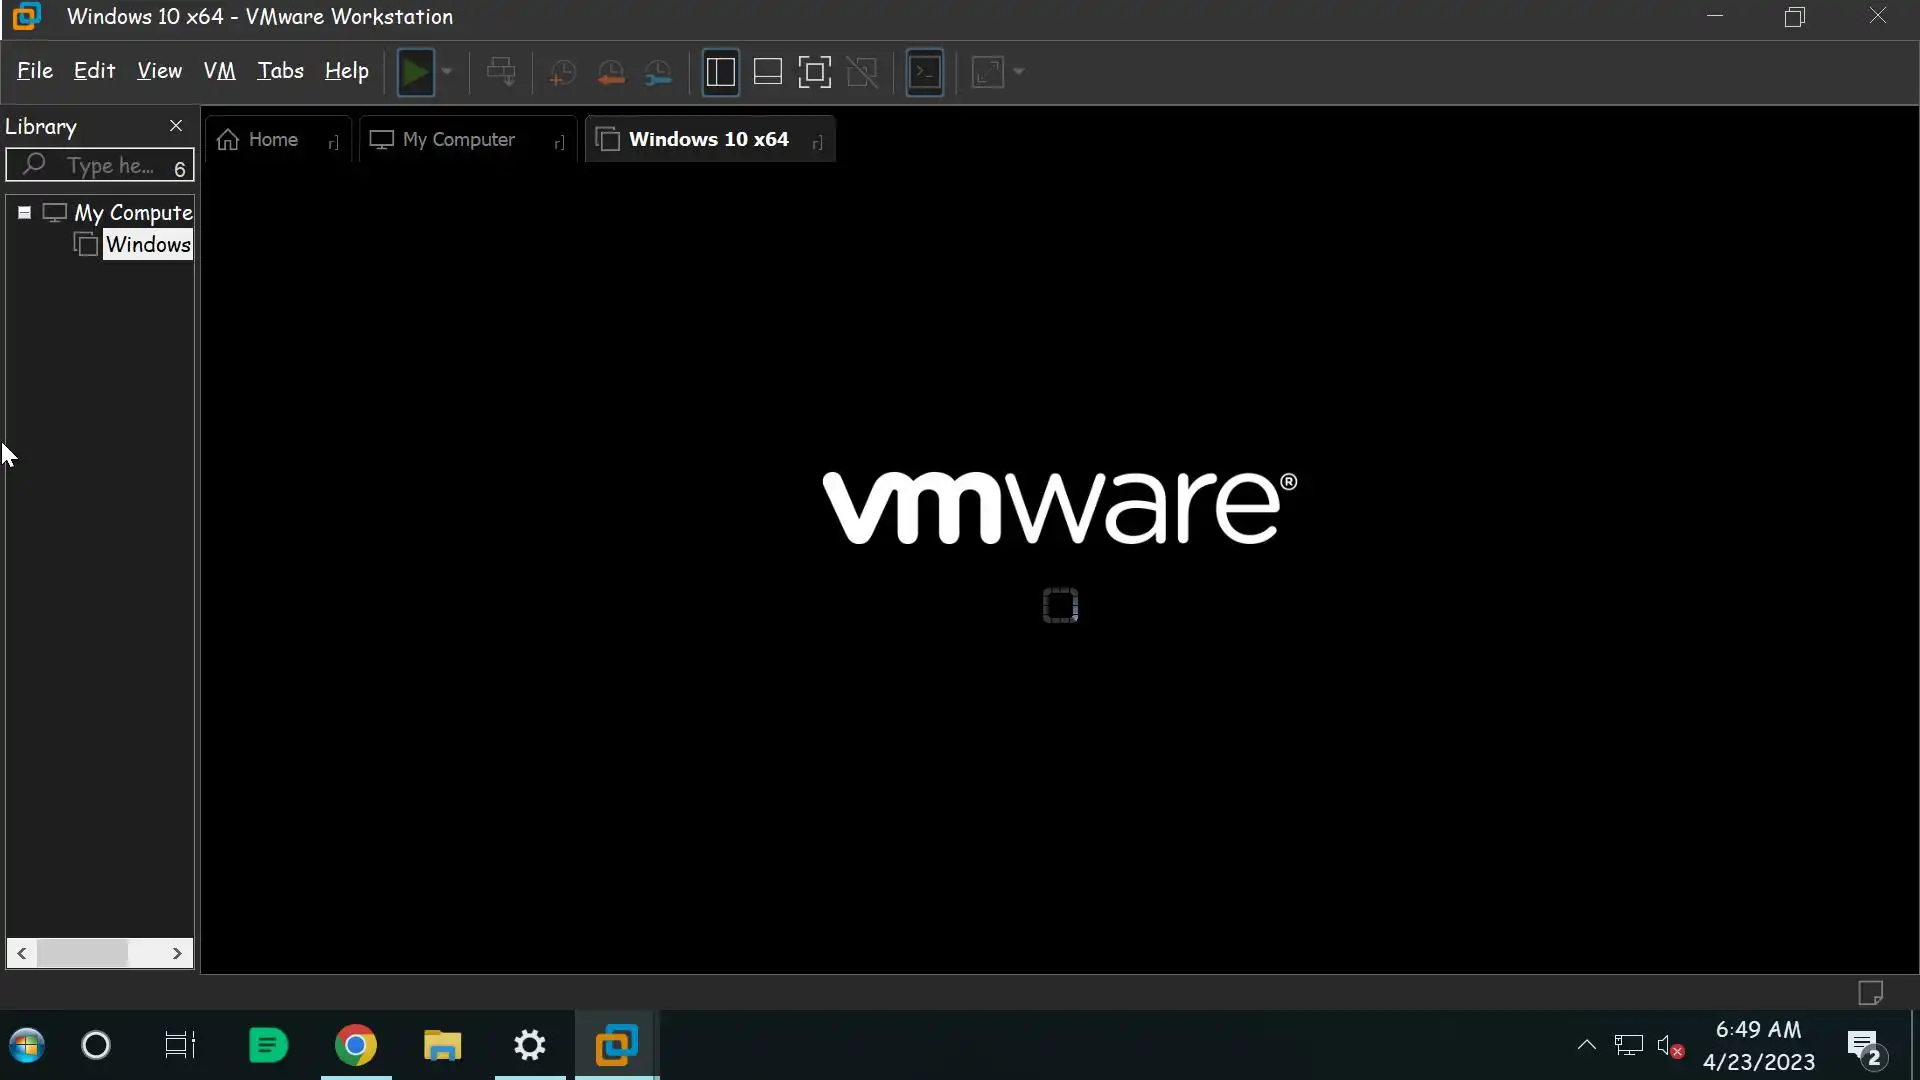Toggle the library sidebar view
This screenshot has height=1080, width=1920.
tap(720, 72)
